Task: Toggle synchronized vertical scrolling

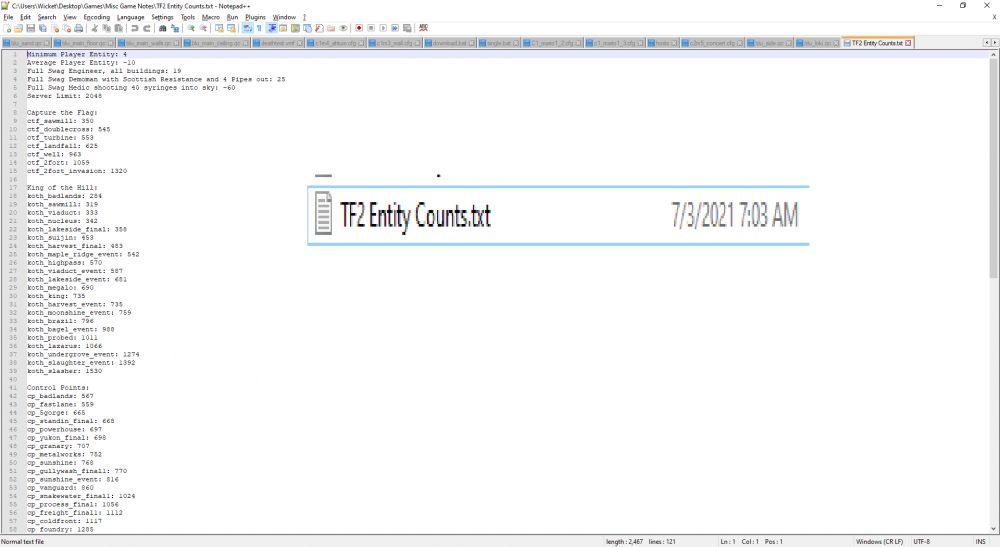Action: pyautogui.click(x=219, y=28)
